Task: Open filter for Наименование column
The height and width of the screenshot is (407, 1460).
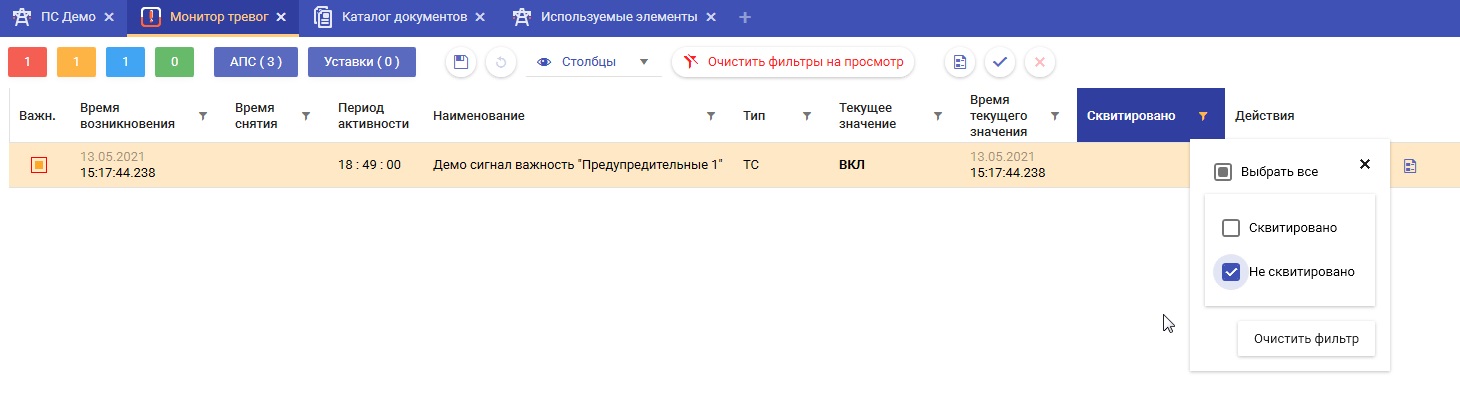Action: [711, 116]
